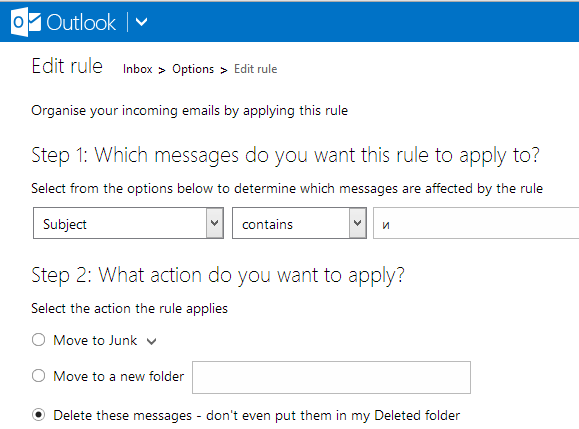Select the Move to a new folder option

tap(38, 376)
